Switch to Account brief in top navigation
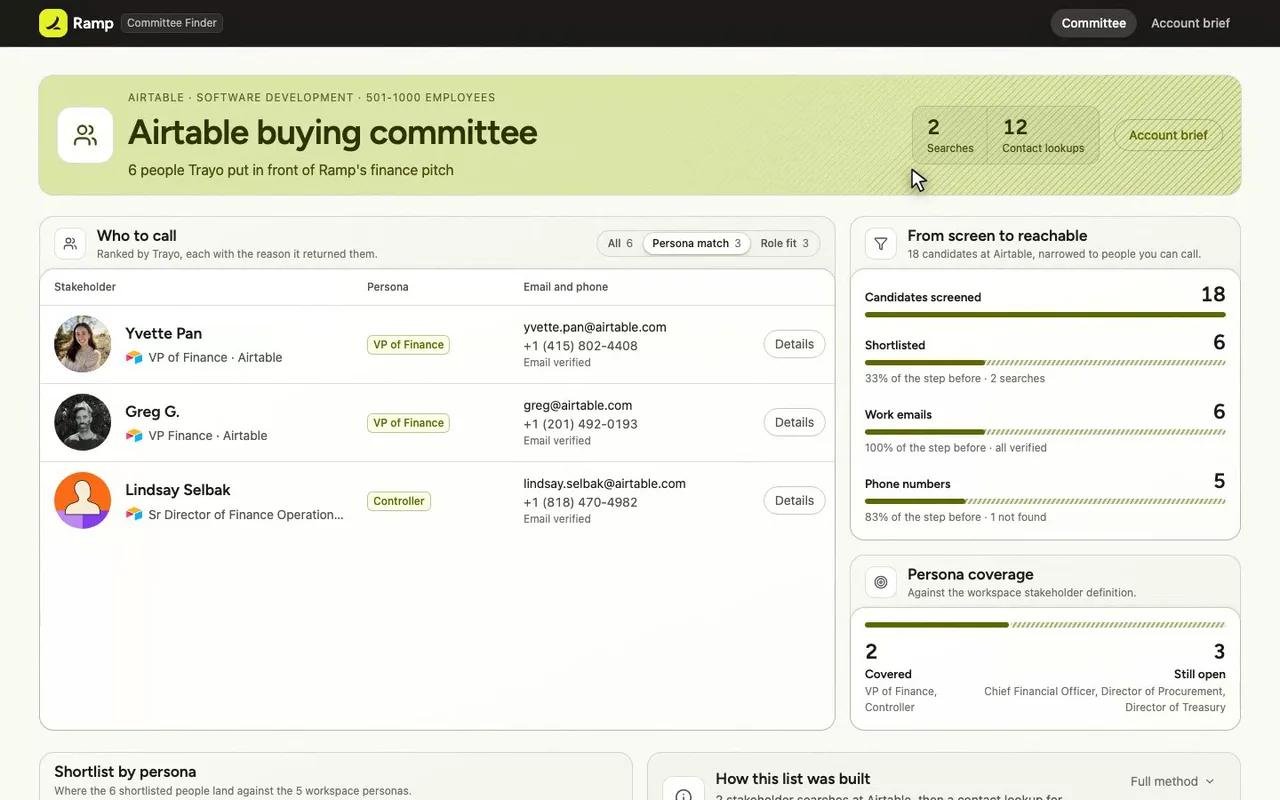The height and width of the screenshot is (800, 1280). (1190, 23)
